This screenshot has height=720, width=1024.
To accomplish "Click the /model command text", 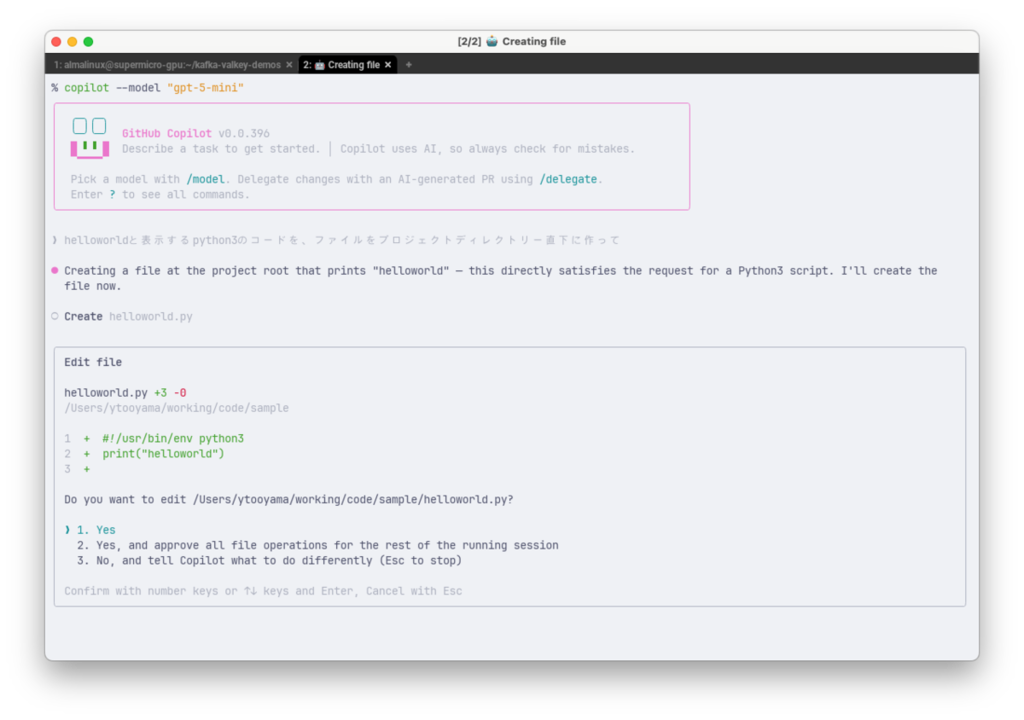I will coord(205,179).
